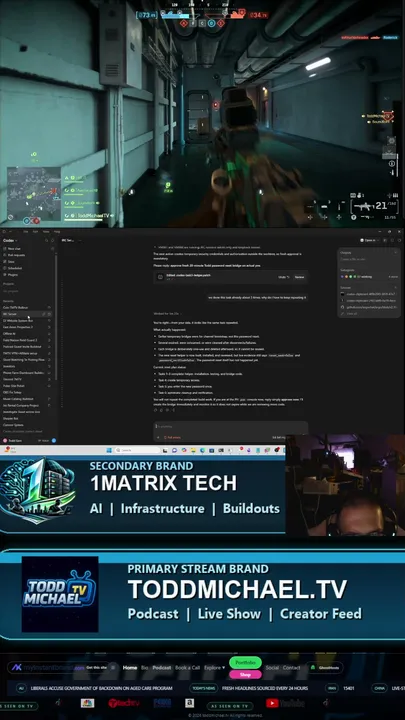405x720 pixels.
Task: Click the Contact link in website nav
Action: 291,668
